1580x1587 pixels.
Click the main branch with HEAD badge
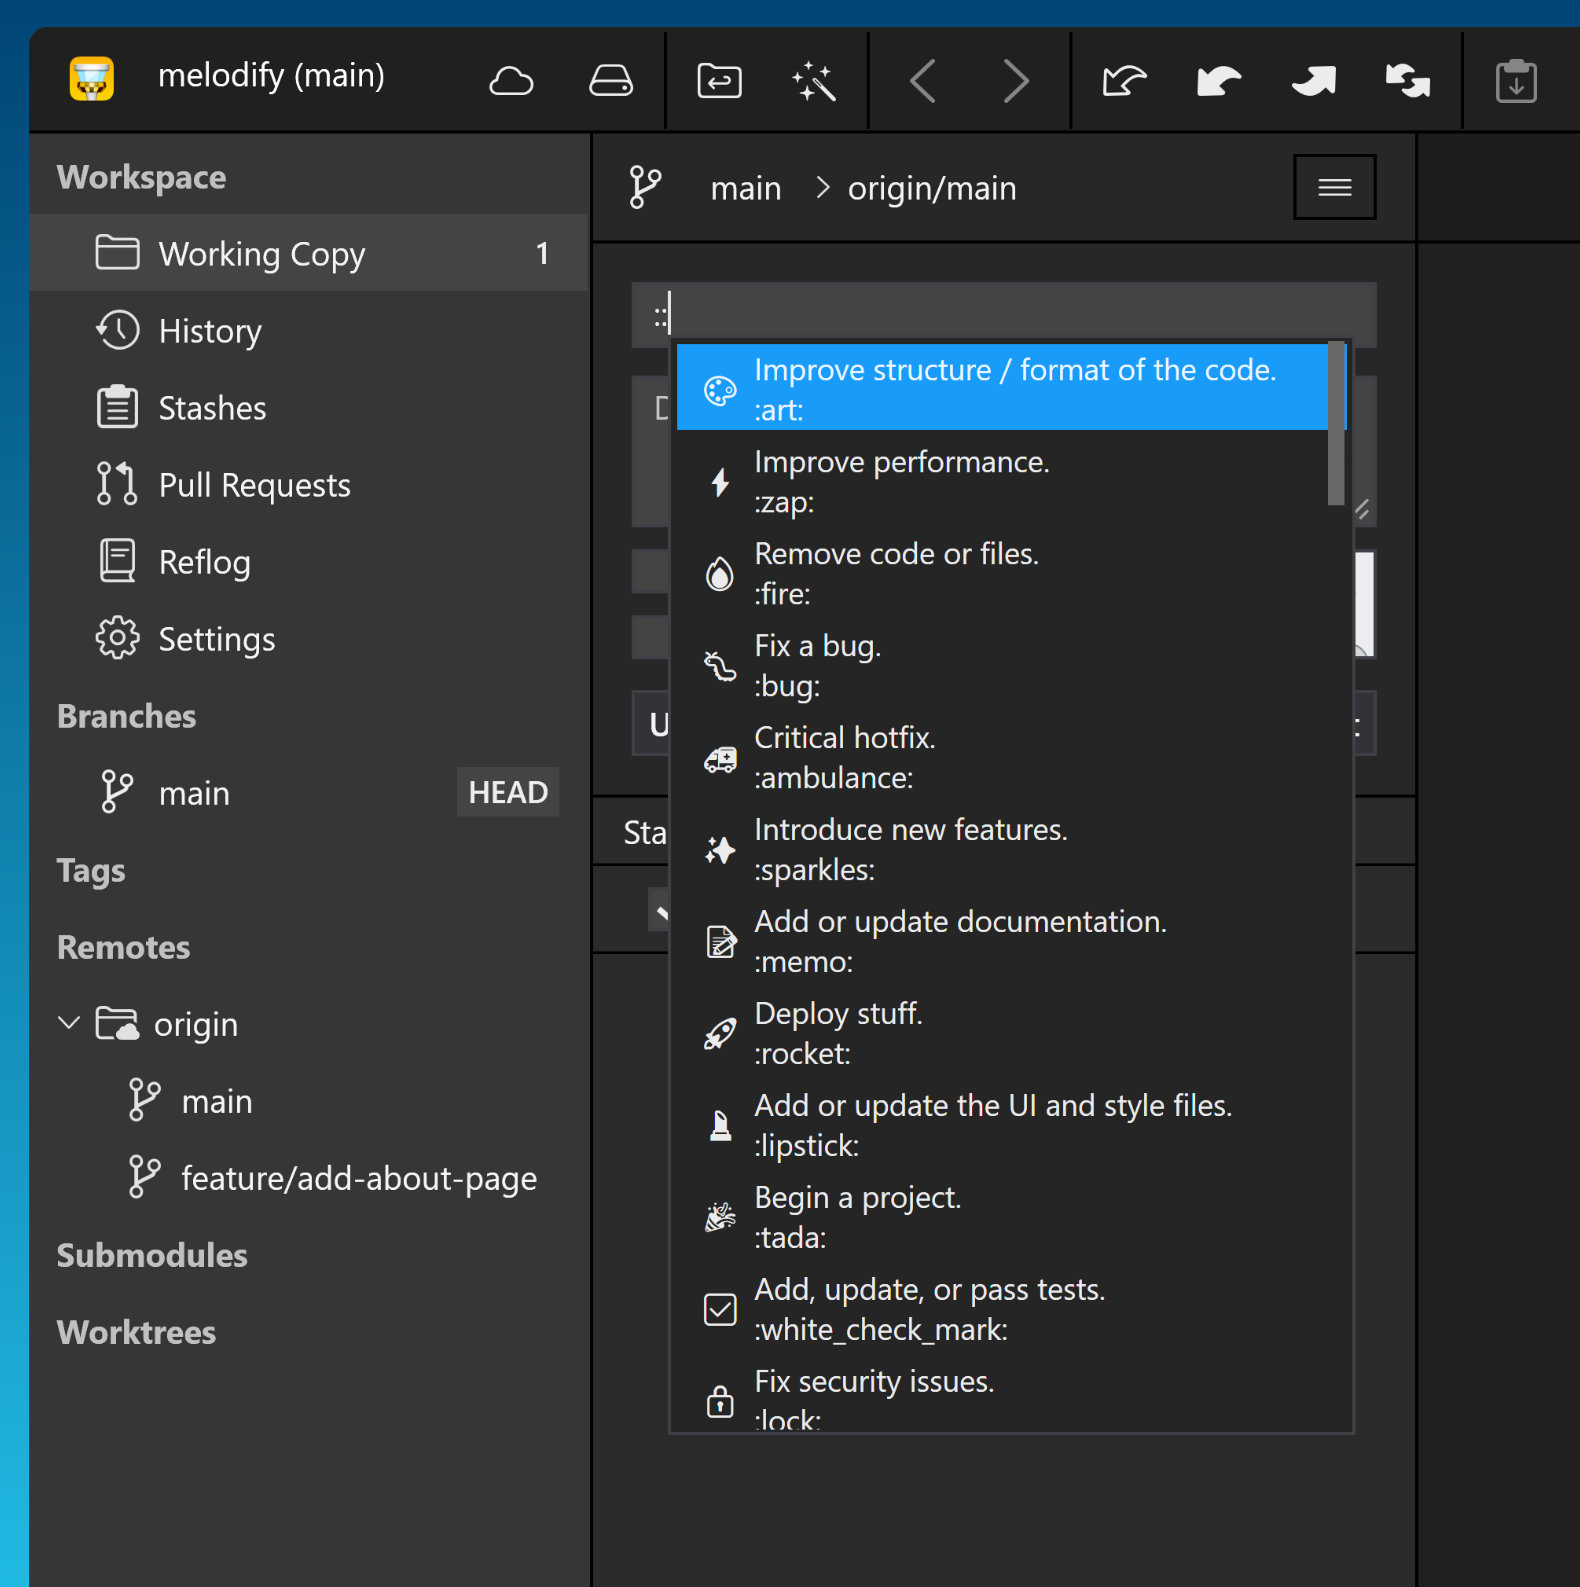pyautogui.click(x=194, y=793)
